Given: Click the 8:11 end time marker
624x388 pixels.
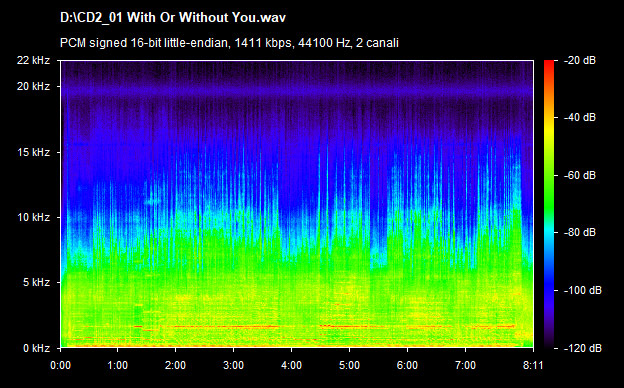Looking at the screenshot, I should pyautogui.click(x=533, y=365).
